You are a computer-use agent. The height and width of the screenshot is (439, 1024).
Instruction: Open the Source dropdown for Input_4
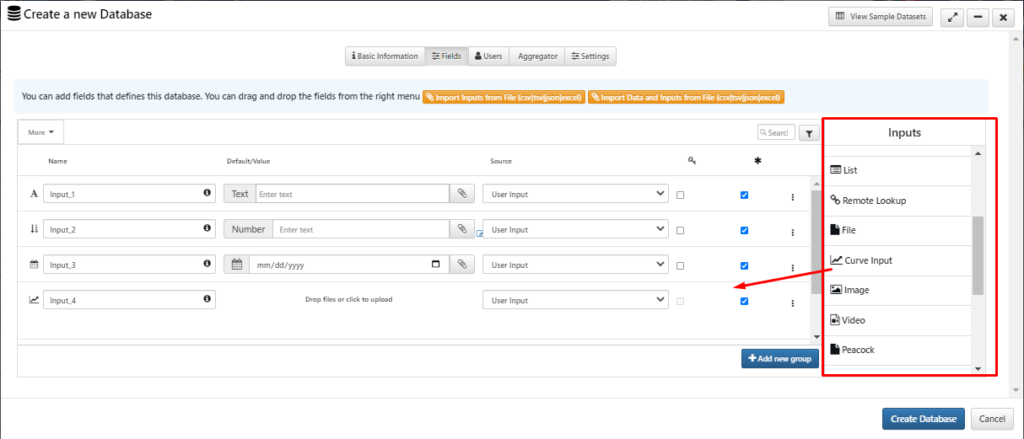[575, 300]
